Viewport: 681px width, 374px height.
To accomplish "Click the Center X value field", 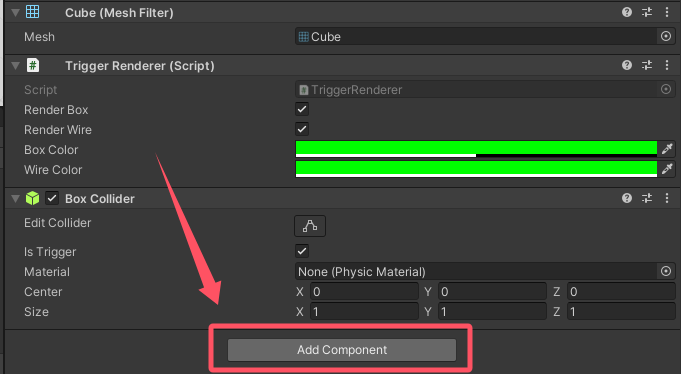I will (364, 291).
